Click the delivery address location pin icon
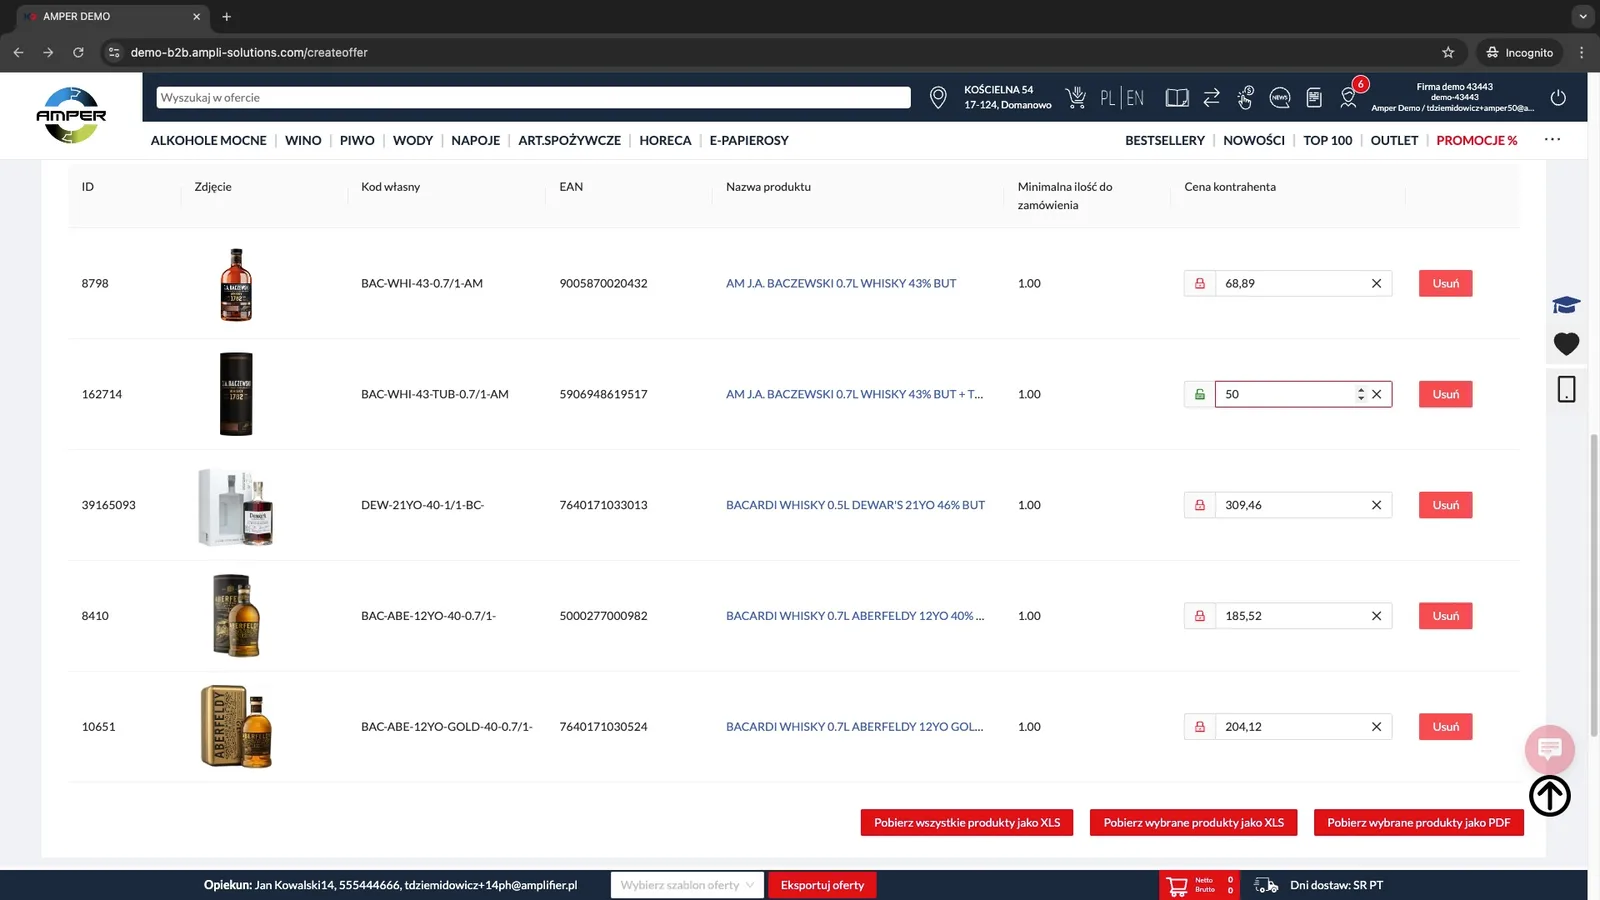 (x=938, y=97)
